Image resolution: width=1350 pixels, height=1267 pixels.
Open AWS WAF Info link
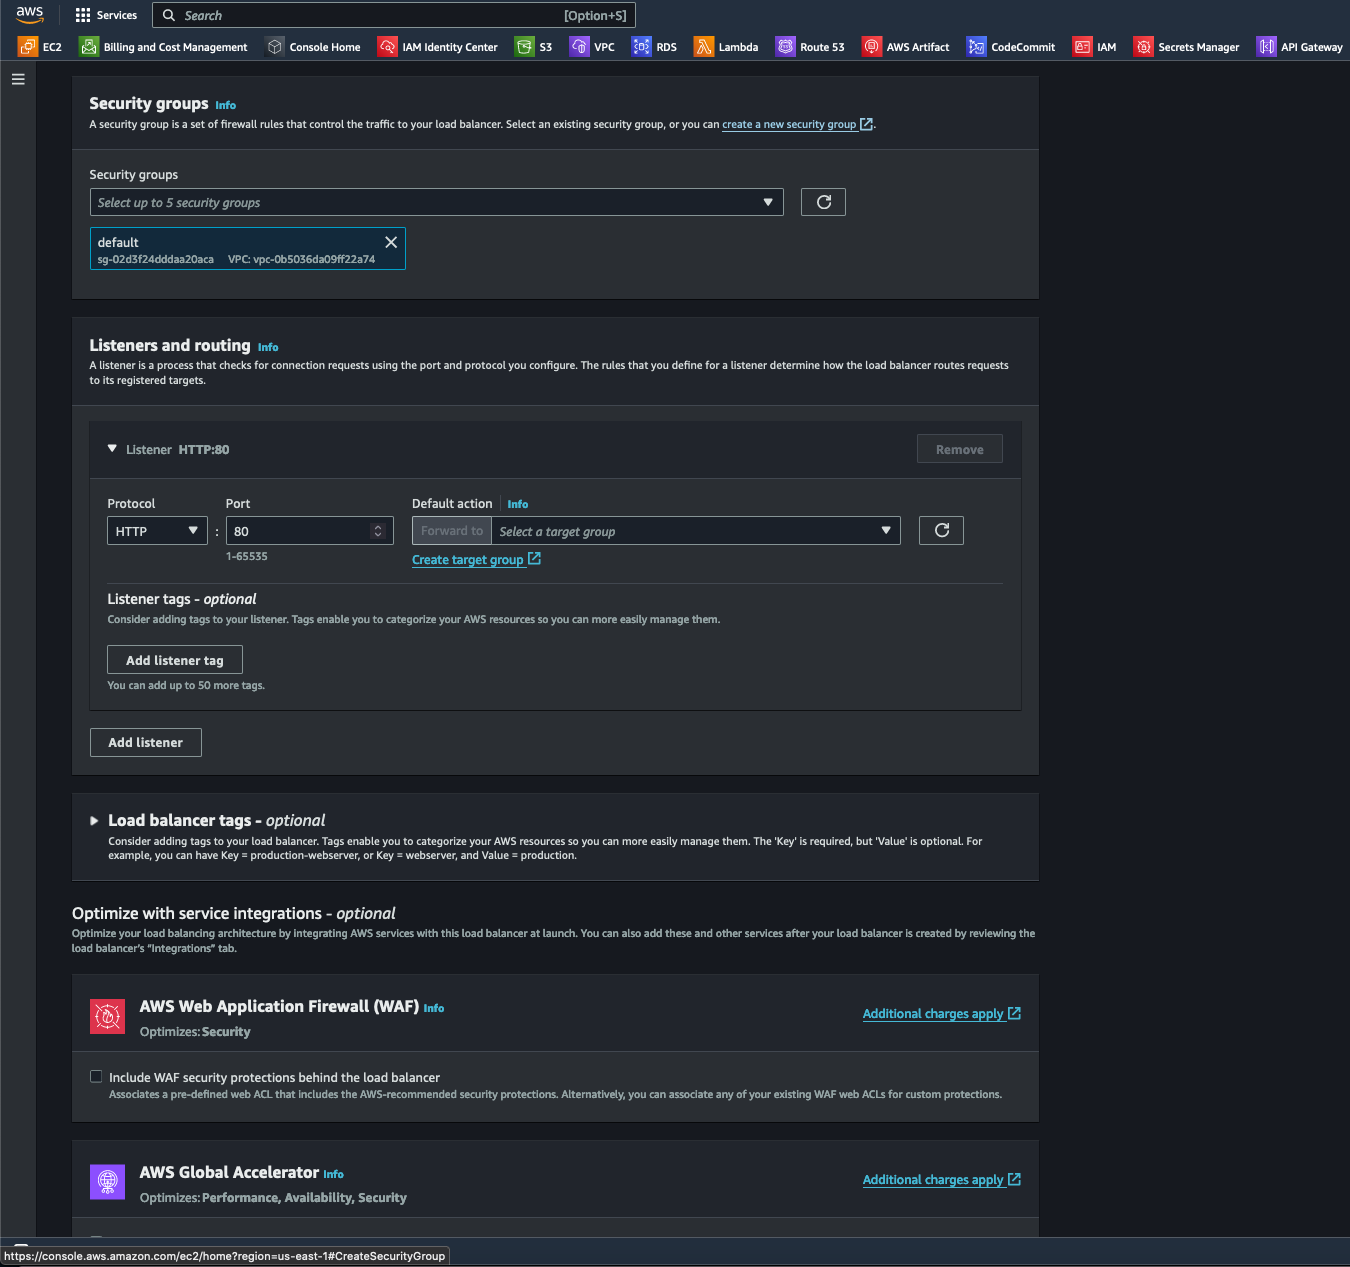[x=434, y=1008]
